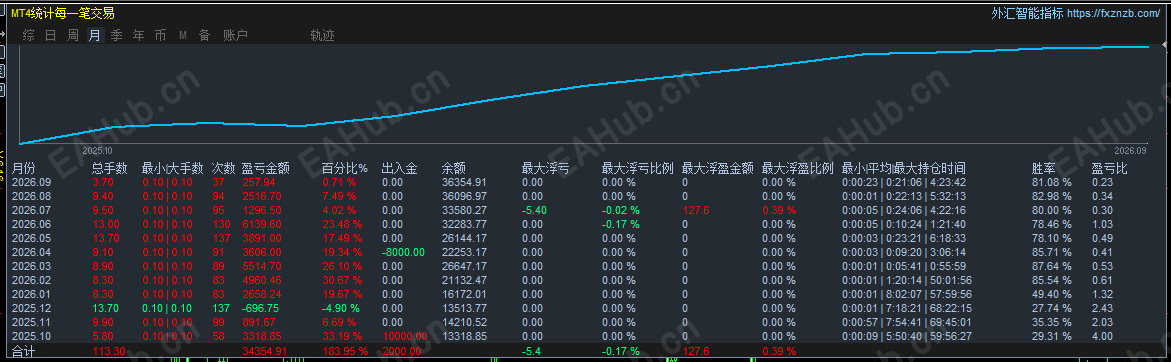Switch to the 年 yearly tab

138,35
